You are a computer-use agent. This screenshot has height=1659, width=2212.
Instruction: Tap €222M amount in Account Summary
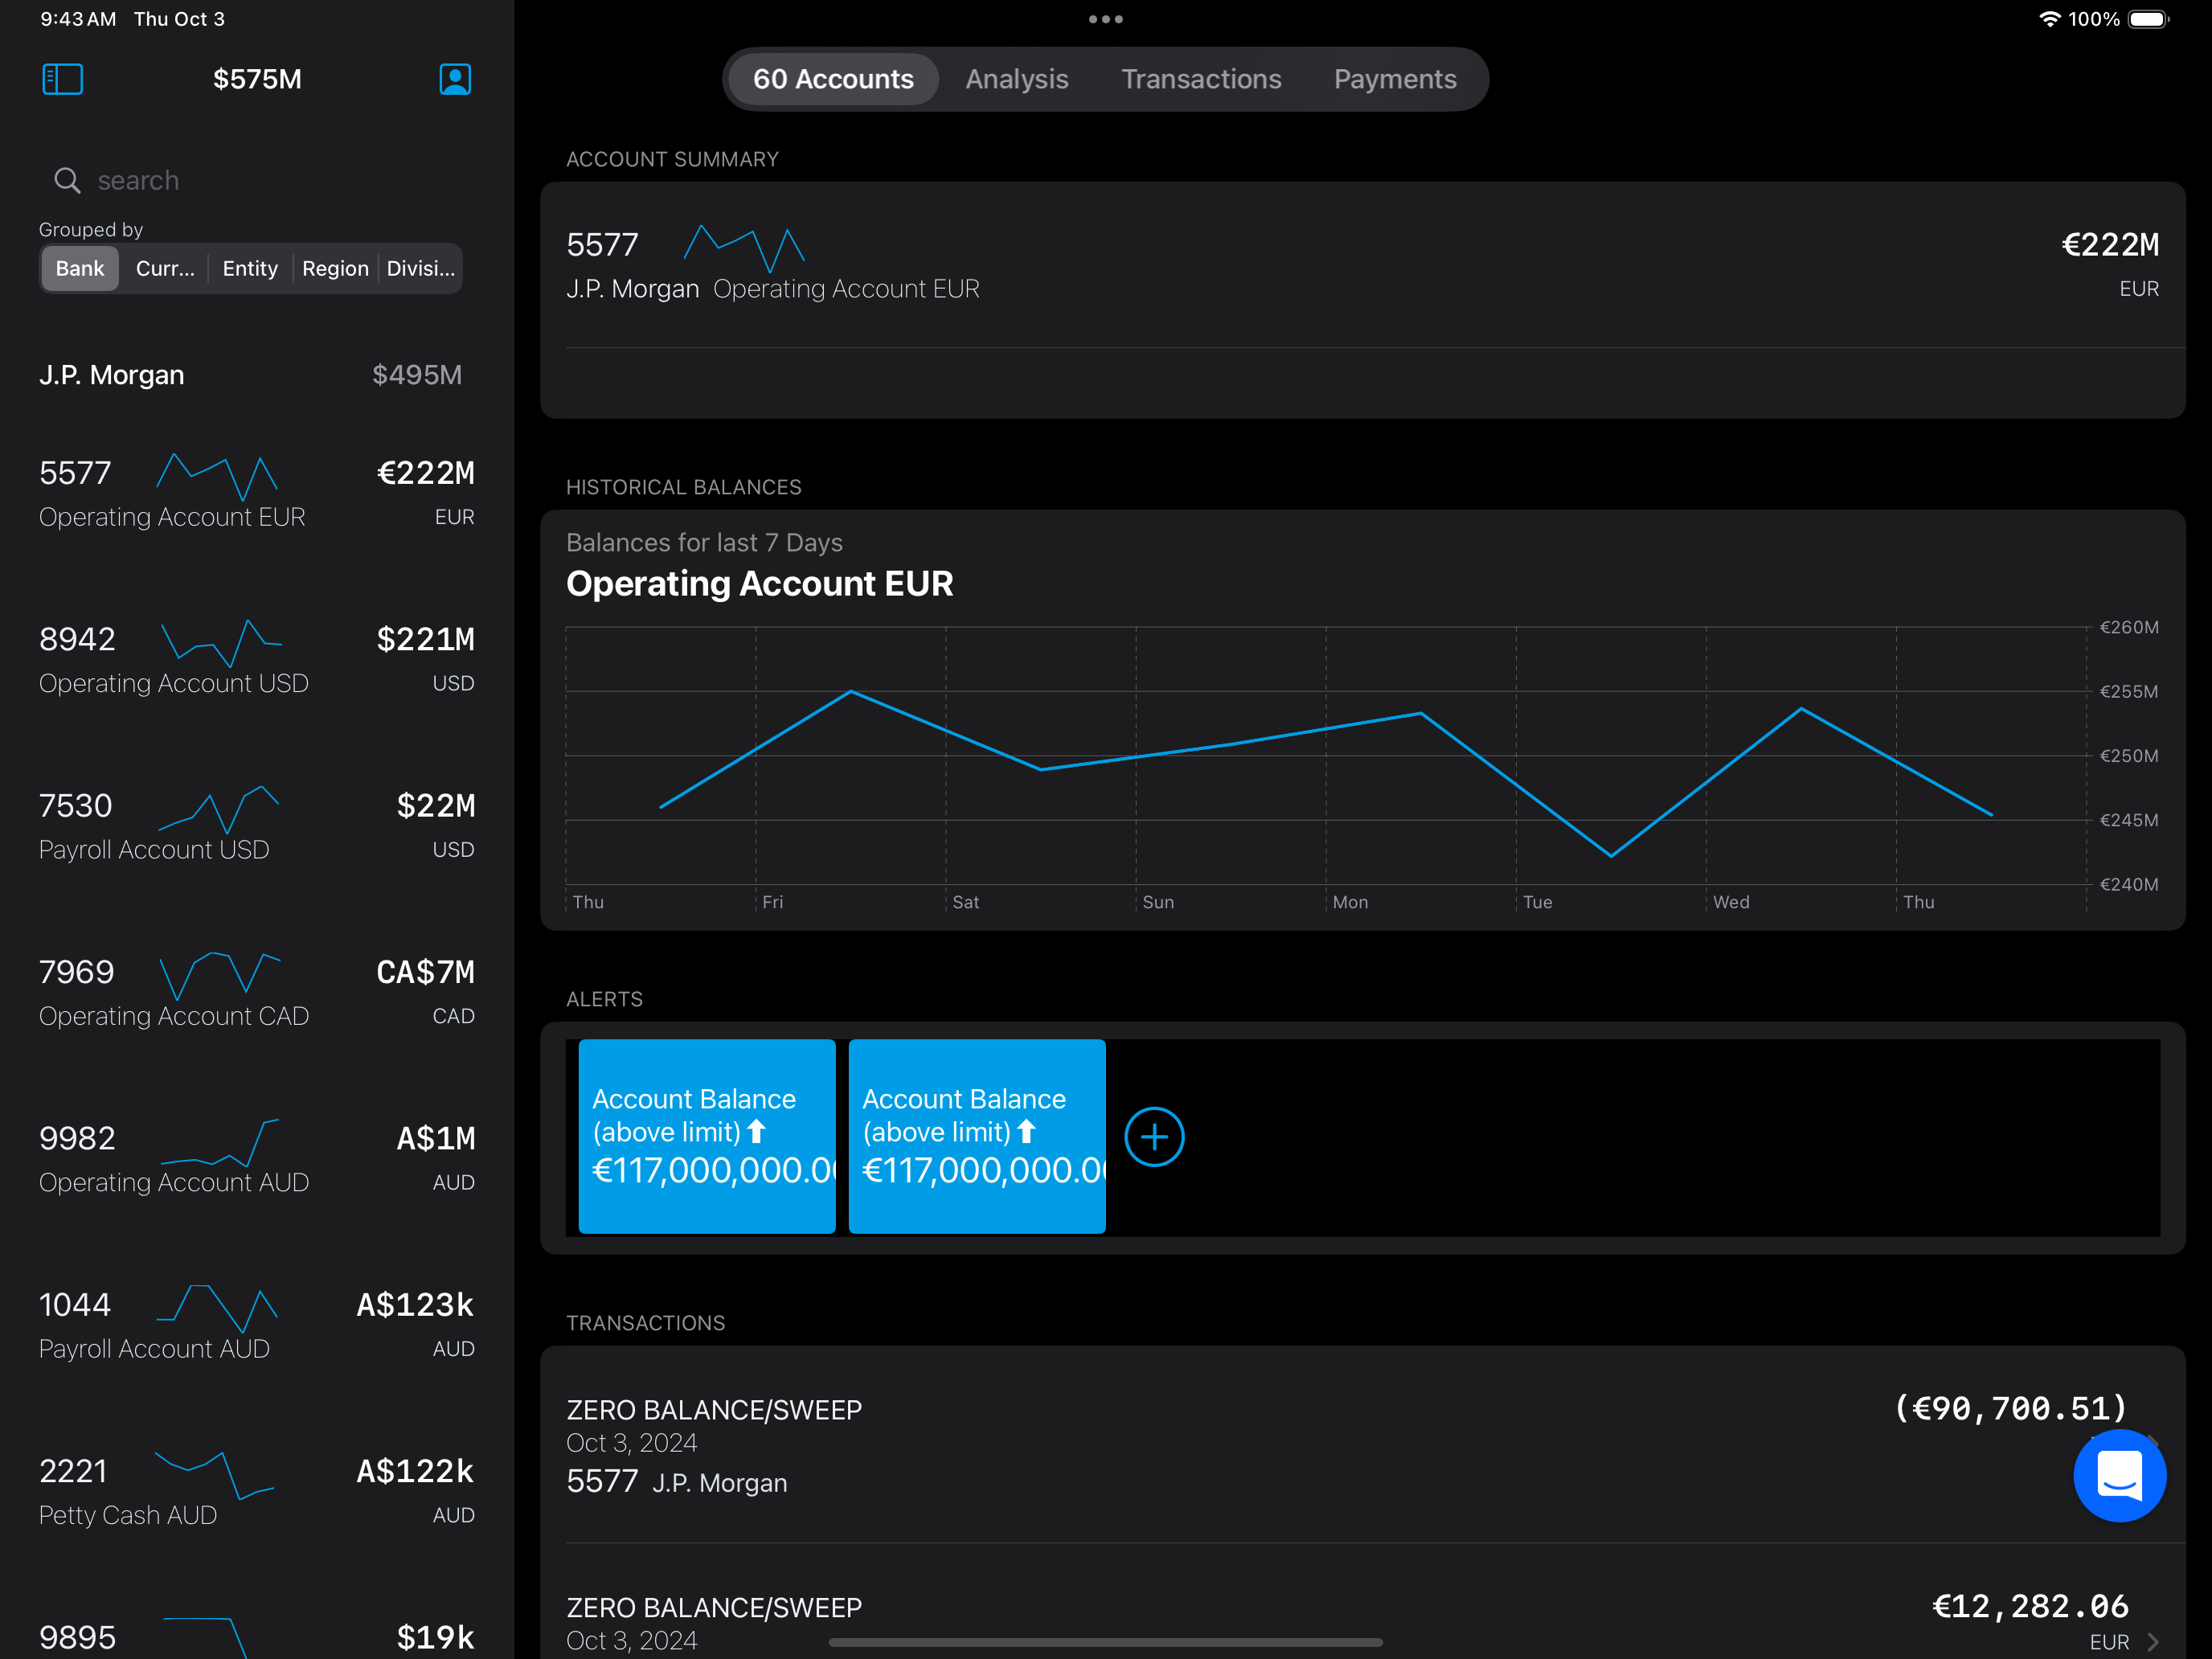[x=2110, y=245]
